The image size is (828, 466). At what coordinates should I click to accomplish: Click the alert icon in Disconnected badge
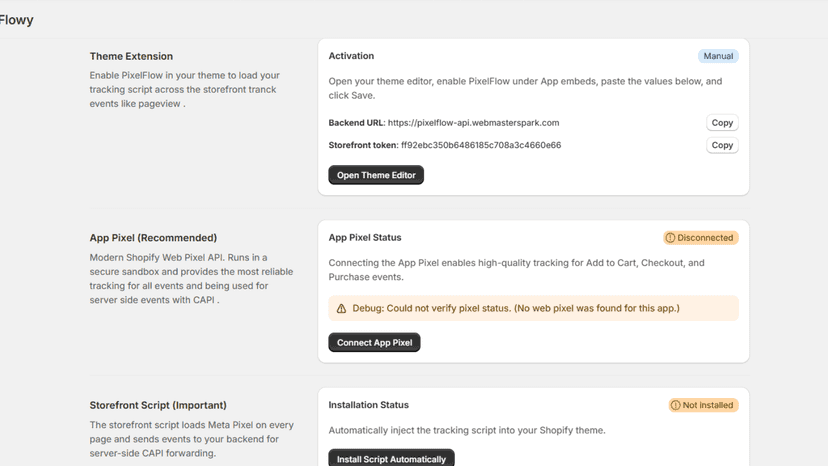click(x=670, y=238)
